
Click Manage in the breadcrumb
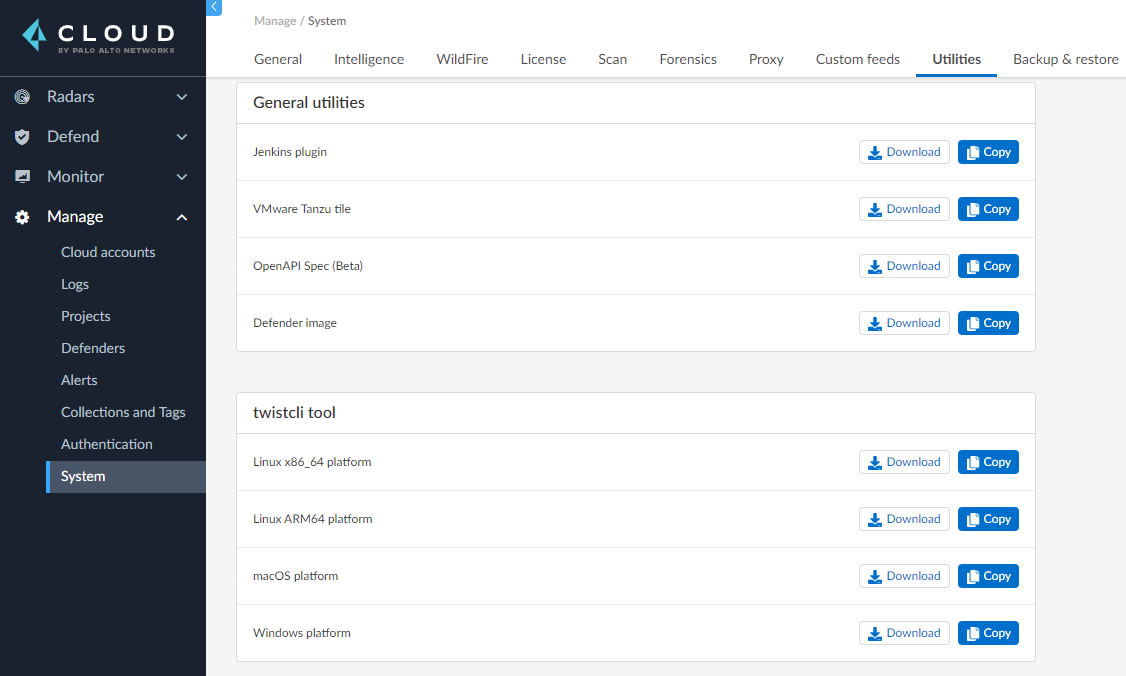(275, 21)
